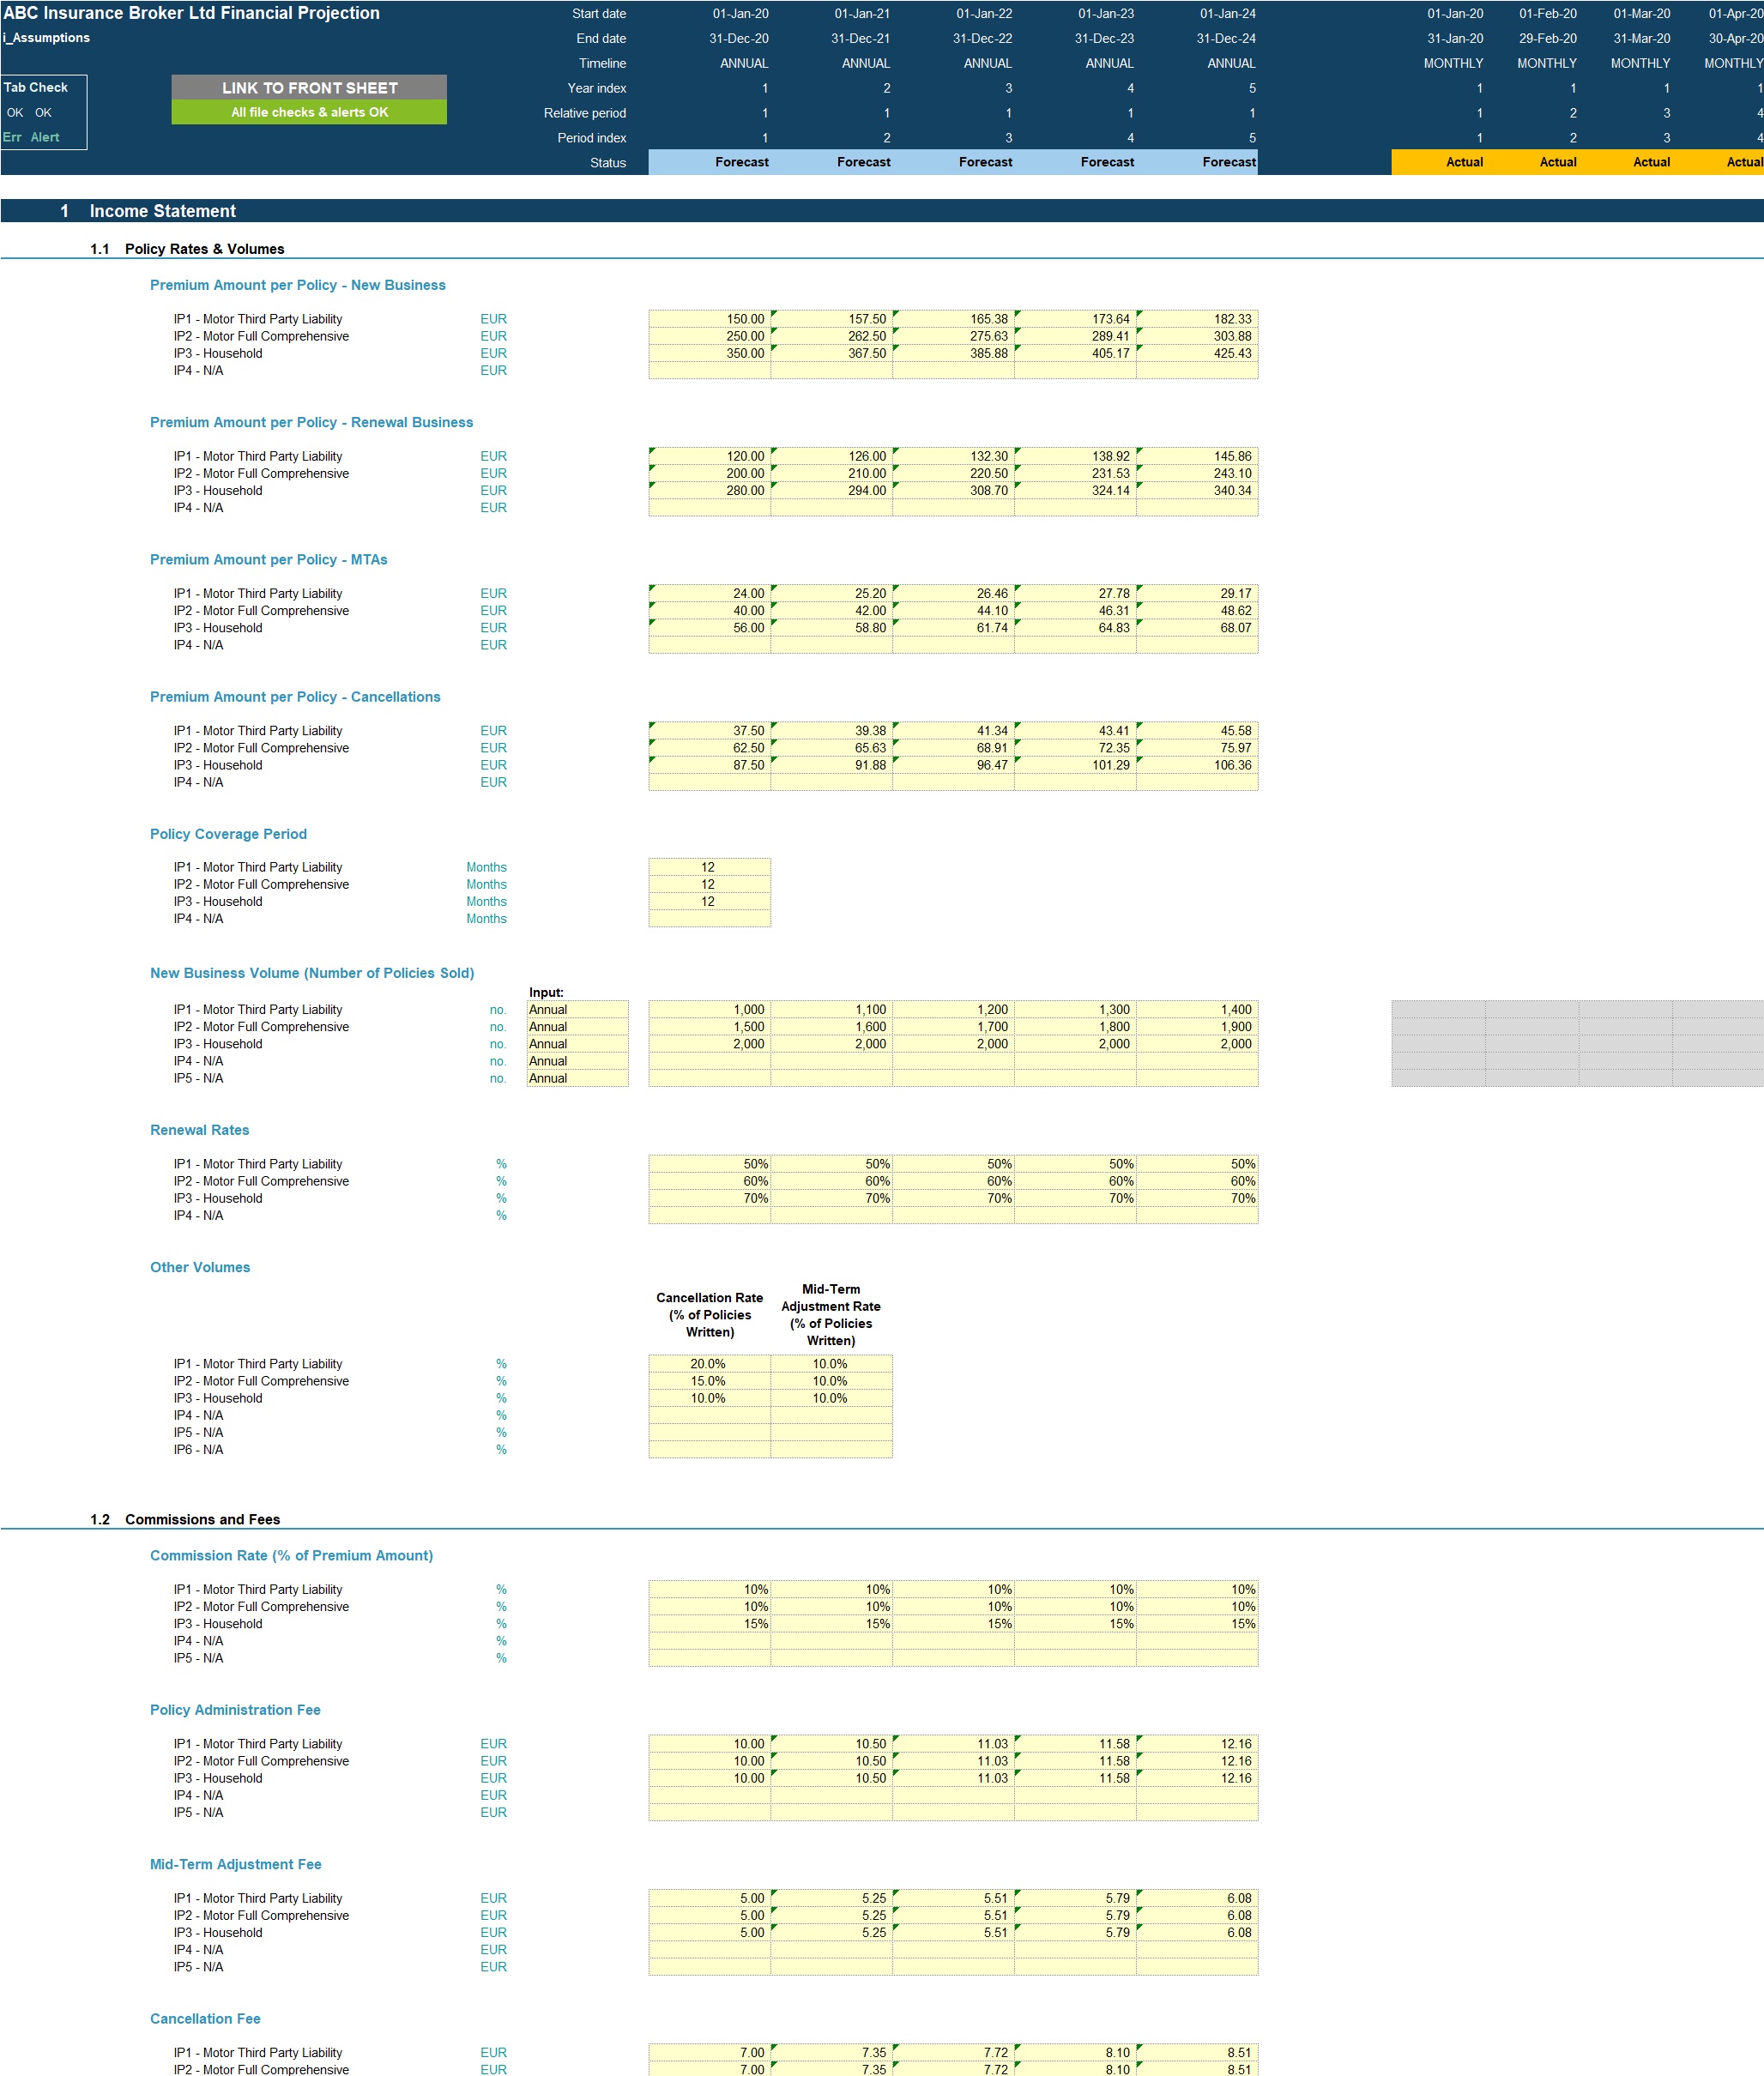Click the Policy Rates & Volumes heading
This screenshot has height=2076, width=1764.
tap(204, 249)
